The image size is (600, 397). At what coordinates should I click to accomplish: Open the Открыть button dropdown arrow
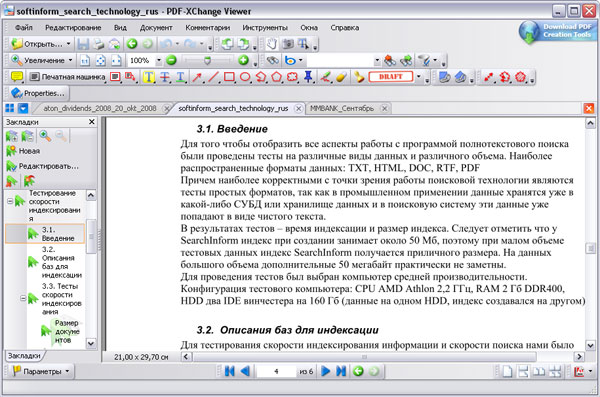(x=68, y=44)
